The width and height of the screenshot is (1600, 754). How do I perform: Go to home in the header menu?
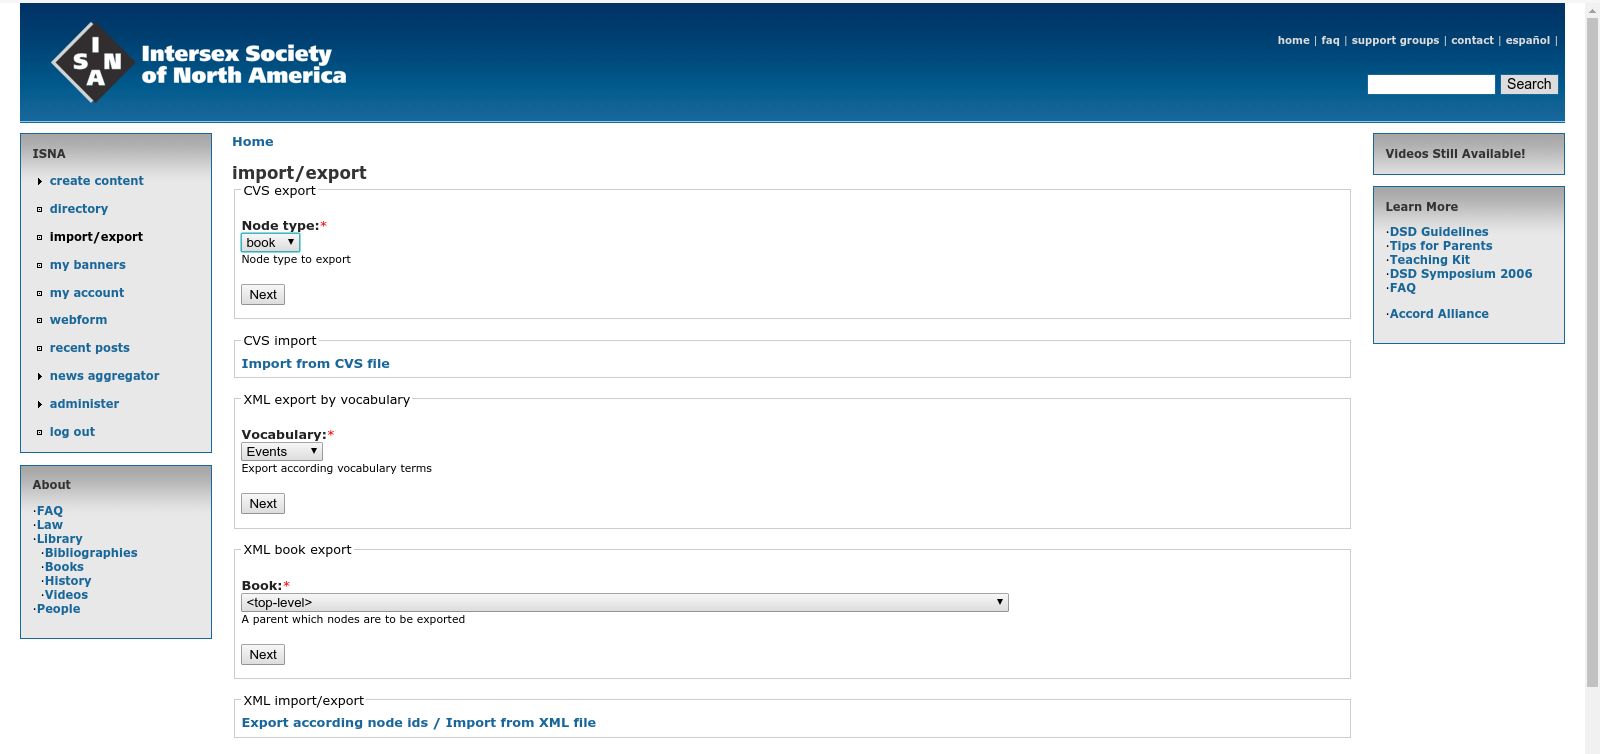(1293, 41)
